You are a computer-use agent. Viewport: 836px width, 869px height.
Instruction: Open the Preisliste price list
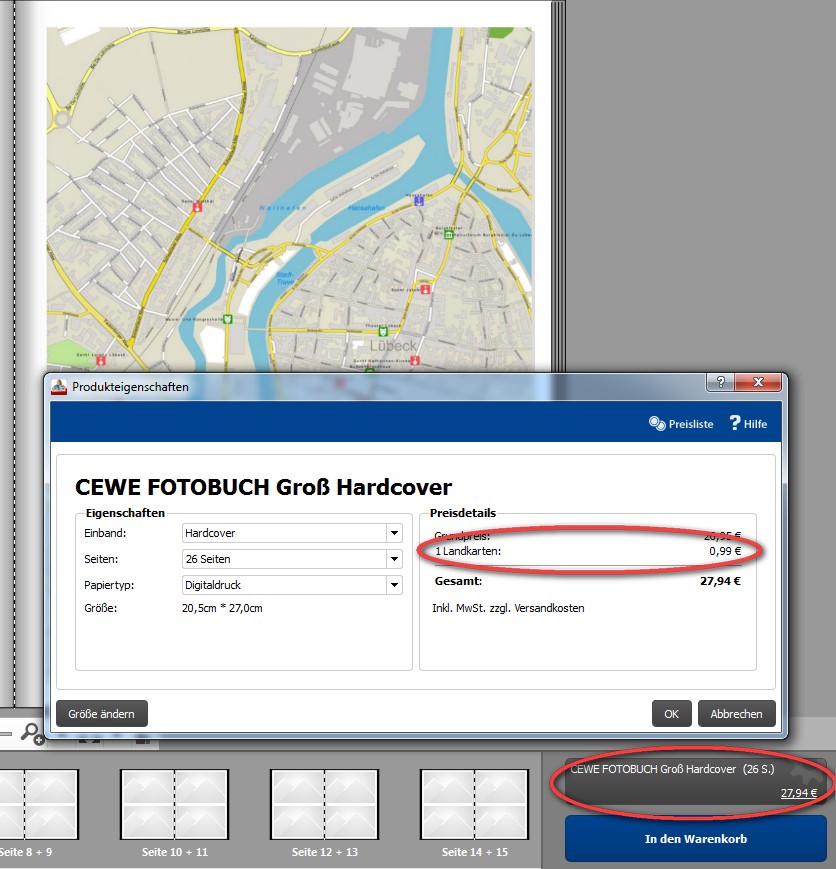(x=681, y=424)
